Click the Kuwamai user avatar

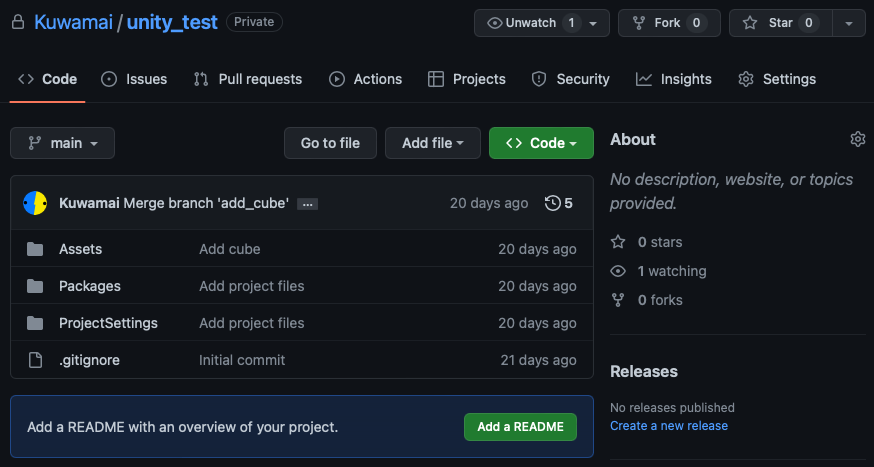pos(35,203)
